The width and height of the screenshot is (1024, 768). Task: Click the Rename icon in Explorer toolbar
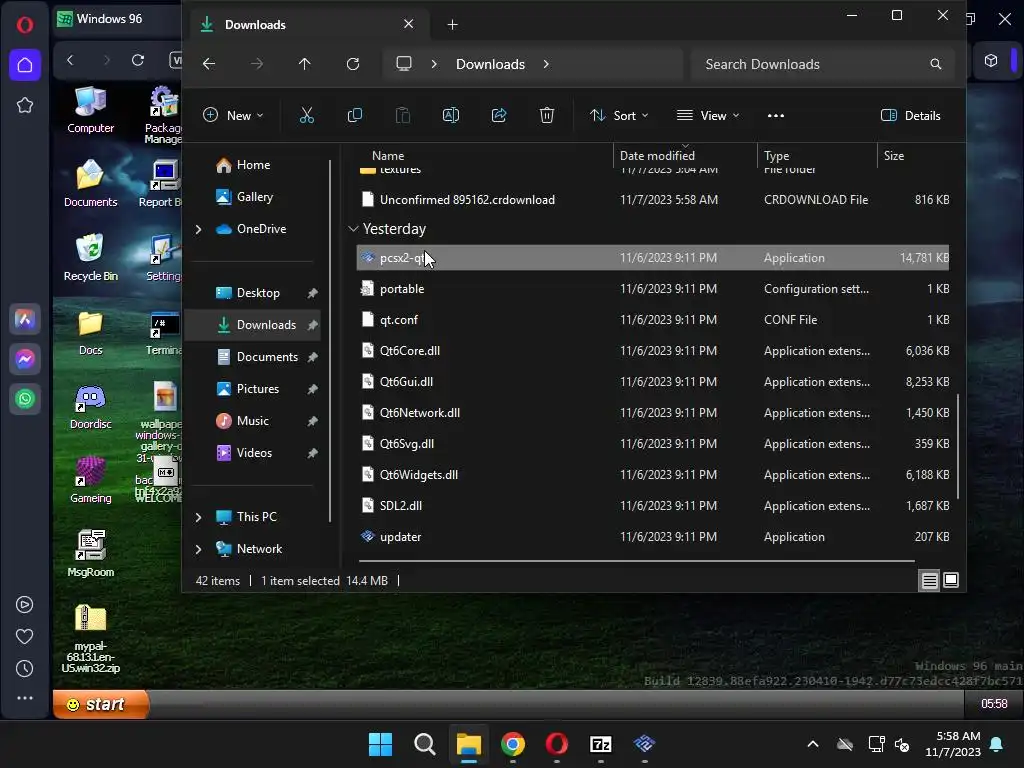[451, 116]
